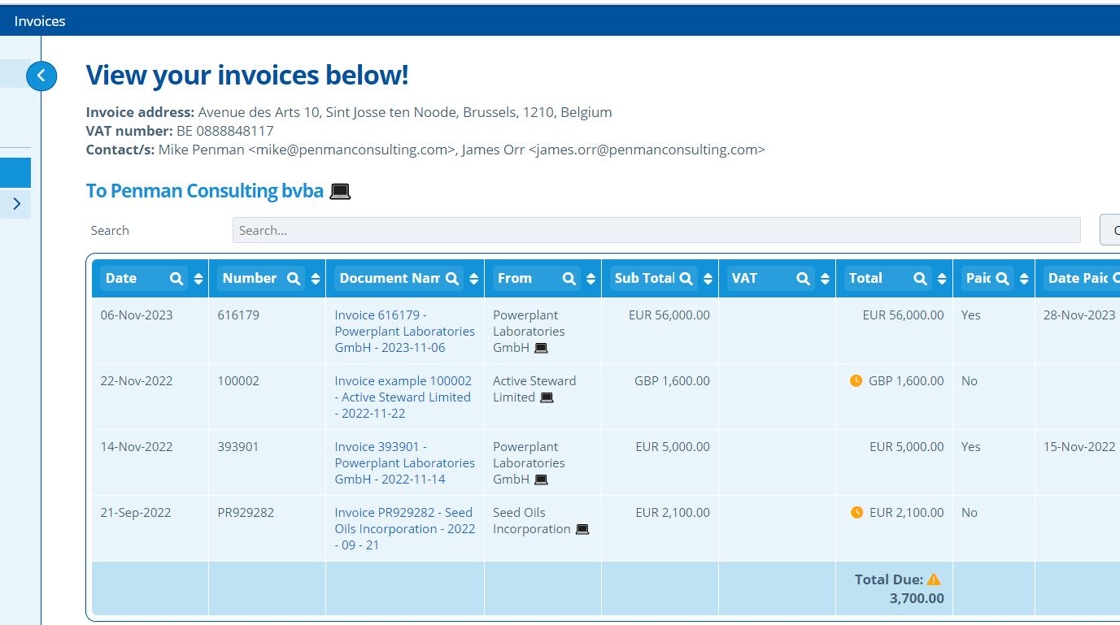Viewport: 1120px width, 625px height.
Task: Click the invoices Search input field
Action: click(656, 230)
